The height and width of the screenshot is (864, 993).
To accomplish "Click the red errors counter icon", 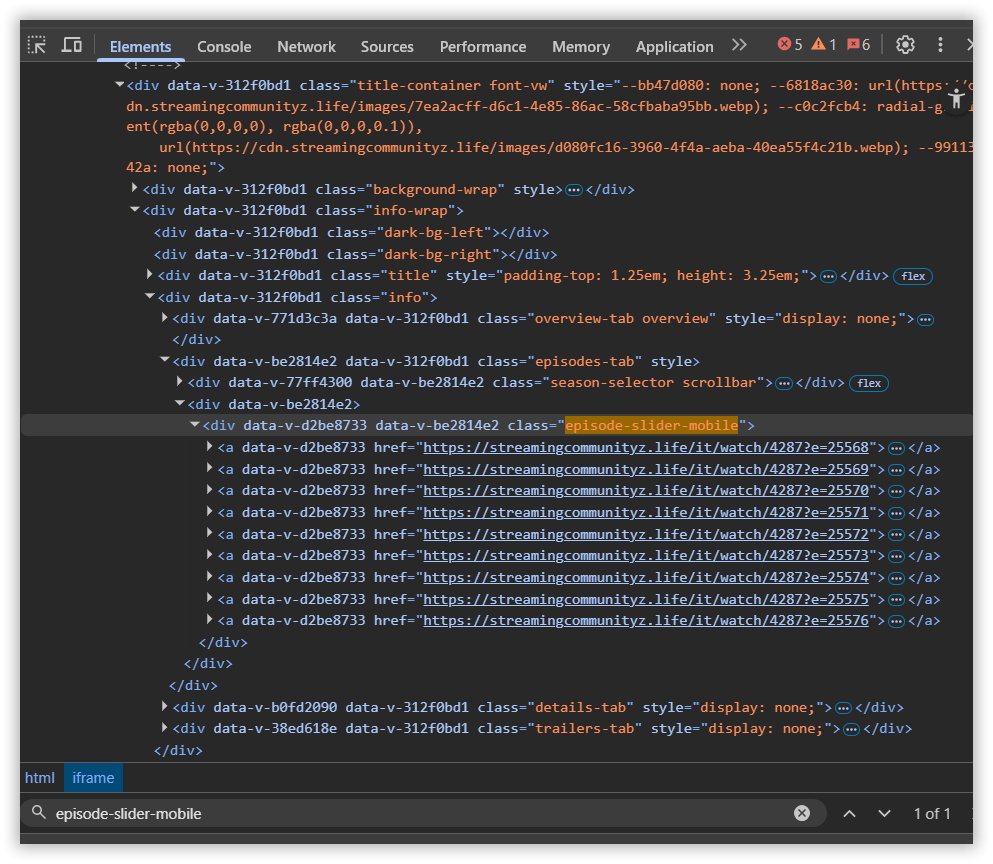I will coord(790,45).
